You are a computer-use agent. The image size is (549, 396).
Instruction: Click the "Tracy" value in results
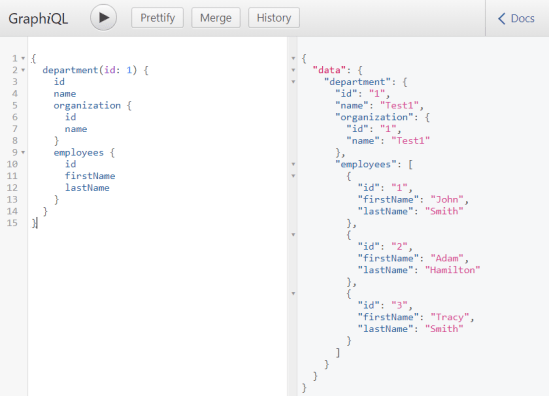450,317
